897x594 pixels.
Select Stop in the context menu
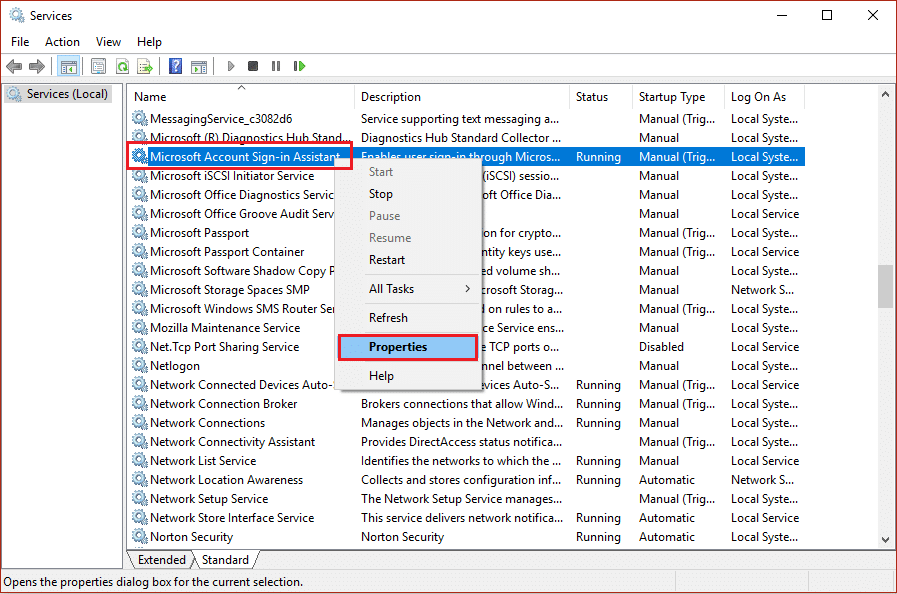pos(381,194)
